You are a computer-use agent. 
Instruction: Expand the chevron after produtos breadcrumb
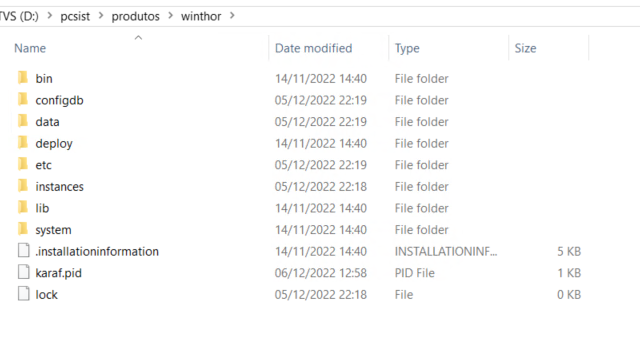coord(171,16)
